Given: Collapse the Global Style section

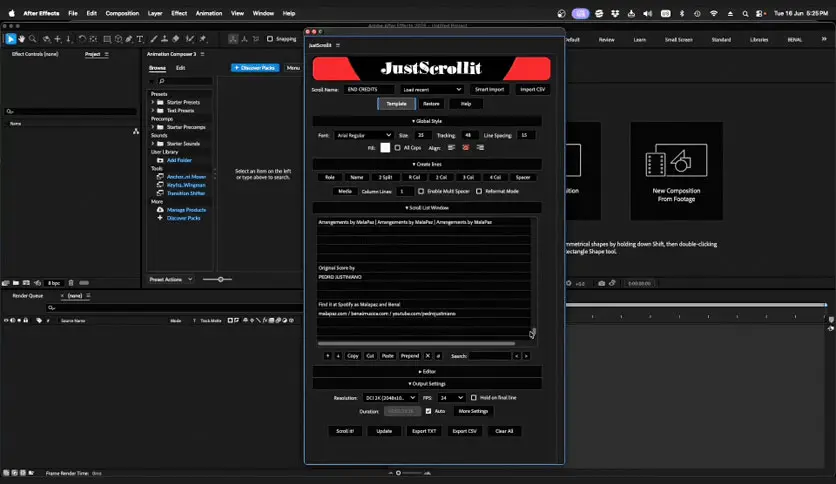Looking at the screenshot, I should (427, 121).
